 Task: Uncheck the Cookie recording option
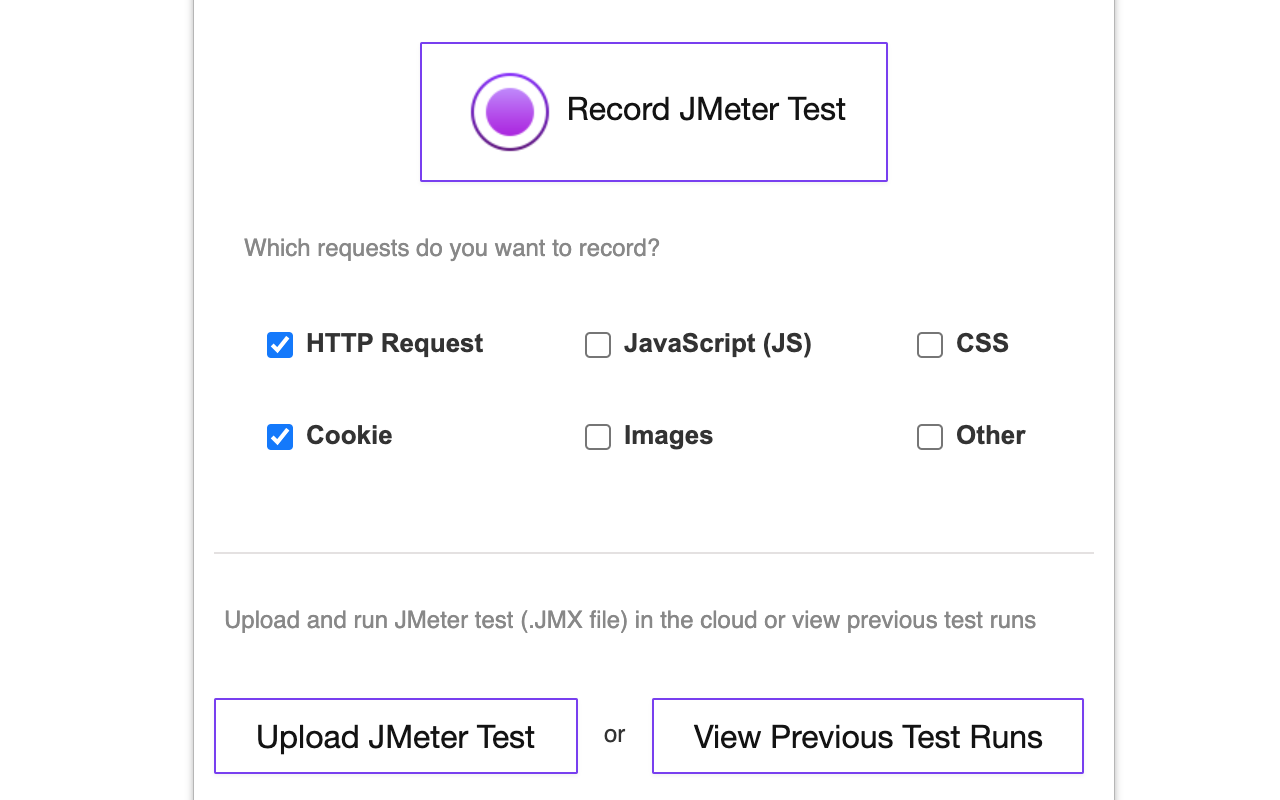[x=279, y=436]
